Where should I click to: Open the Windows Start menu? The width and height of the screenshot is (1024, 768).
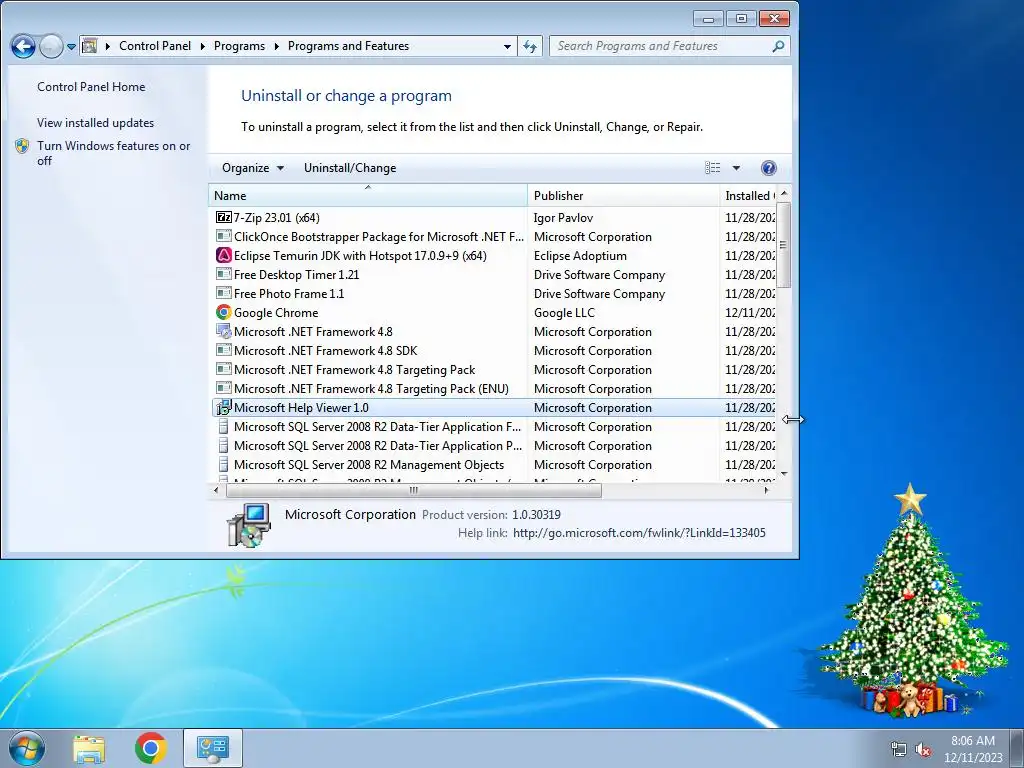27,748
